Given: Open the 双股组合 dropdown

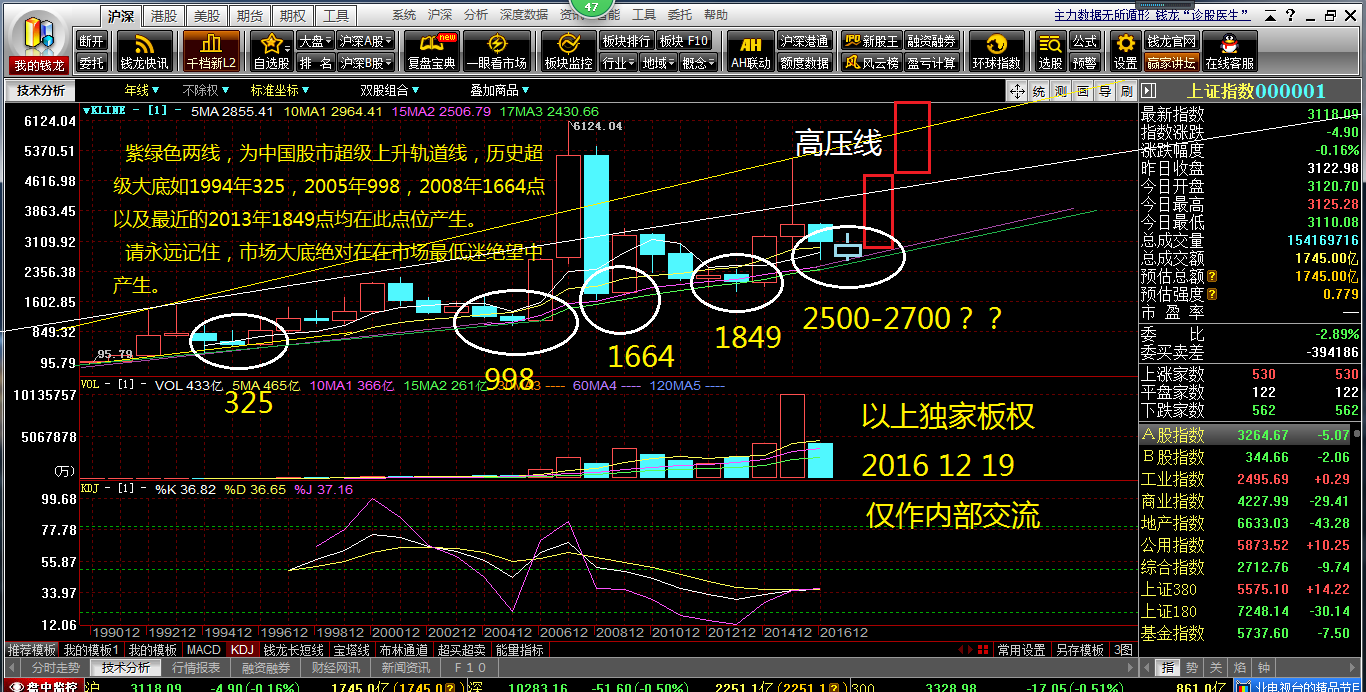Looking at the screenshot, I should coord(387,90).
